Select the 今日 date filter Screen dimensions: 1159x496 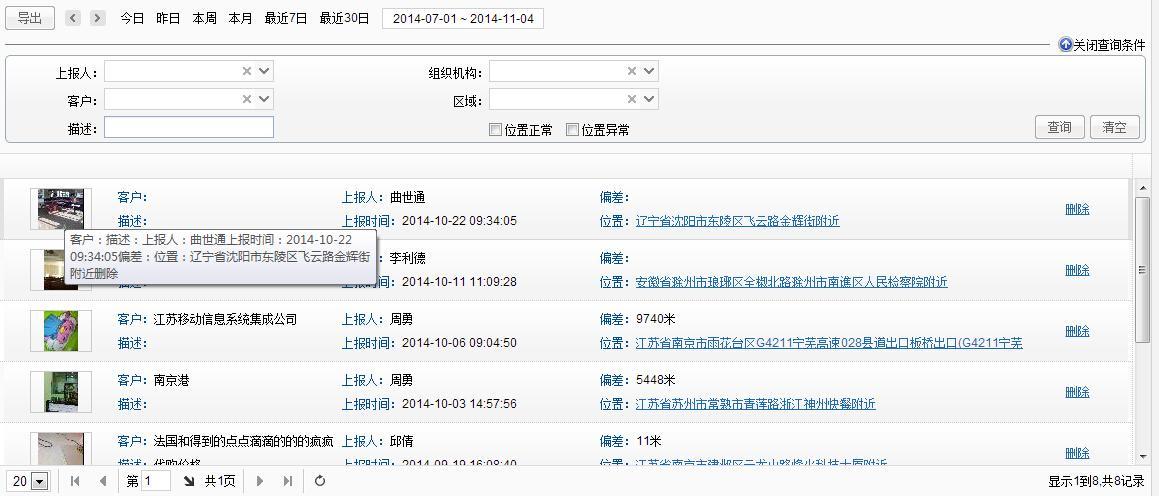point(132,18)
